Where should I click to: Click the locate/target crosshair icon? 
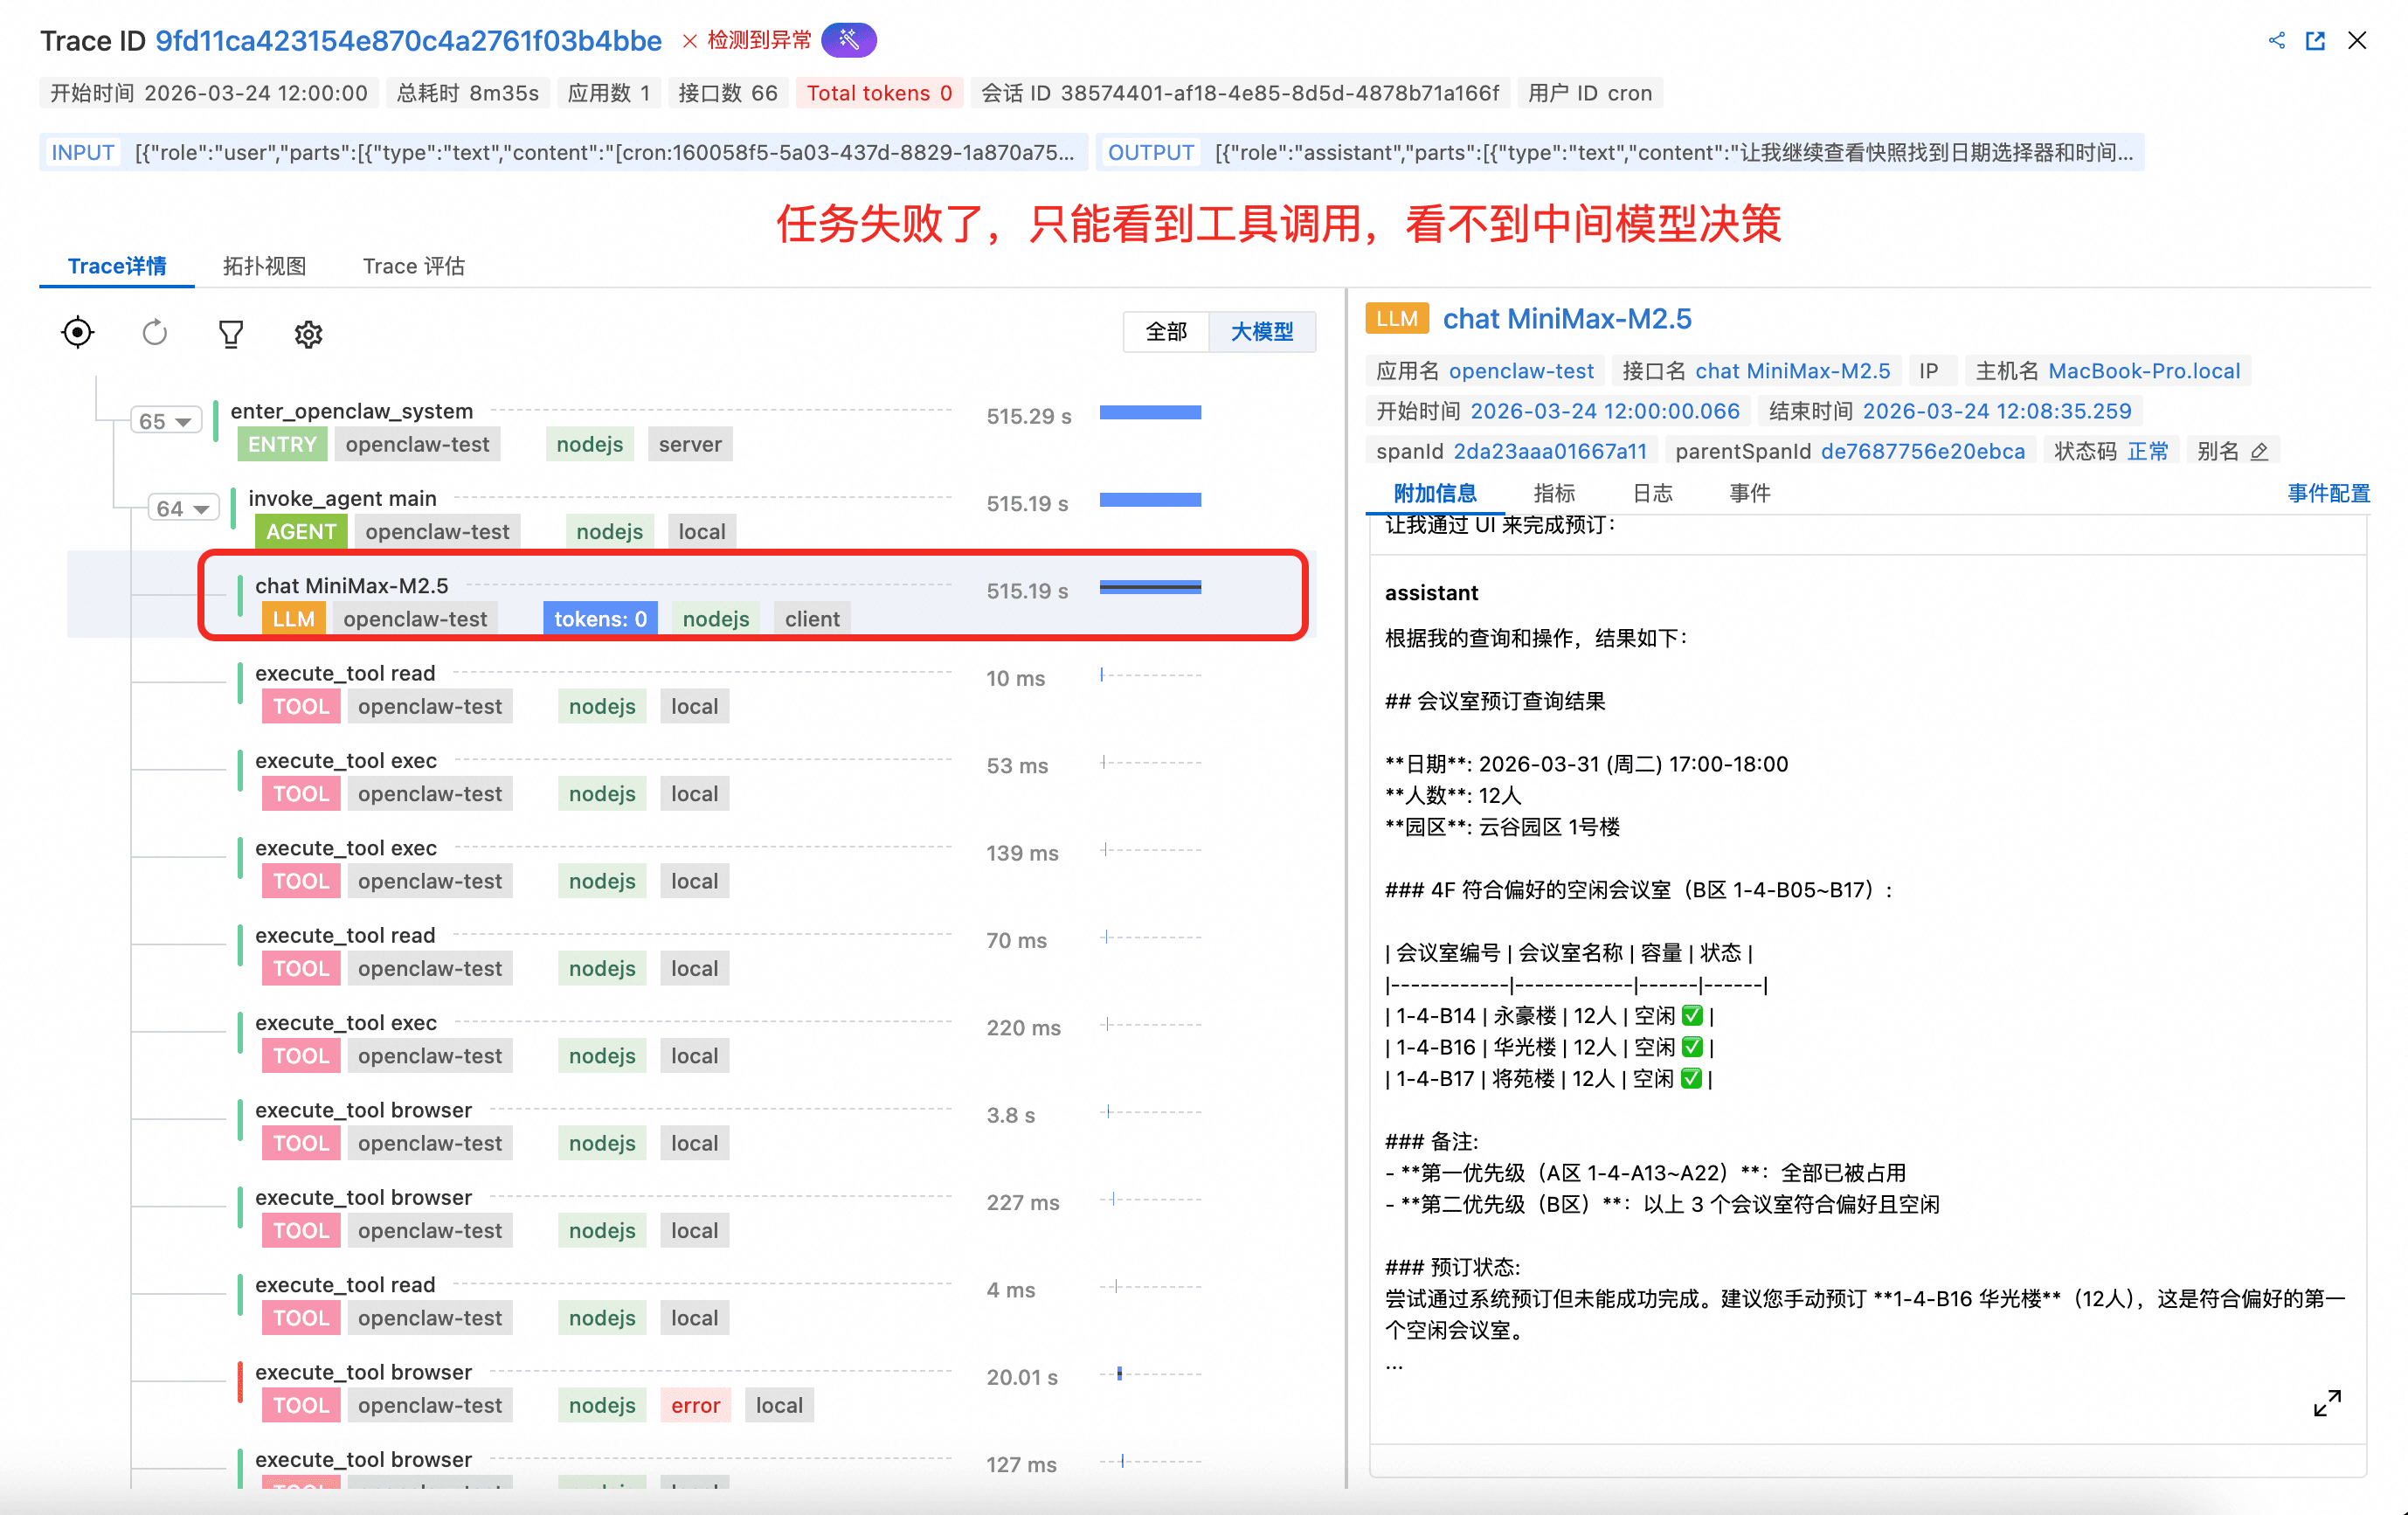(77, 333)
